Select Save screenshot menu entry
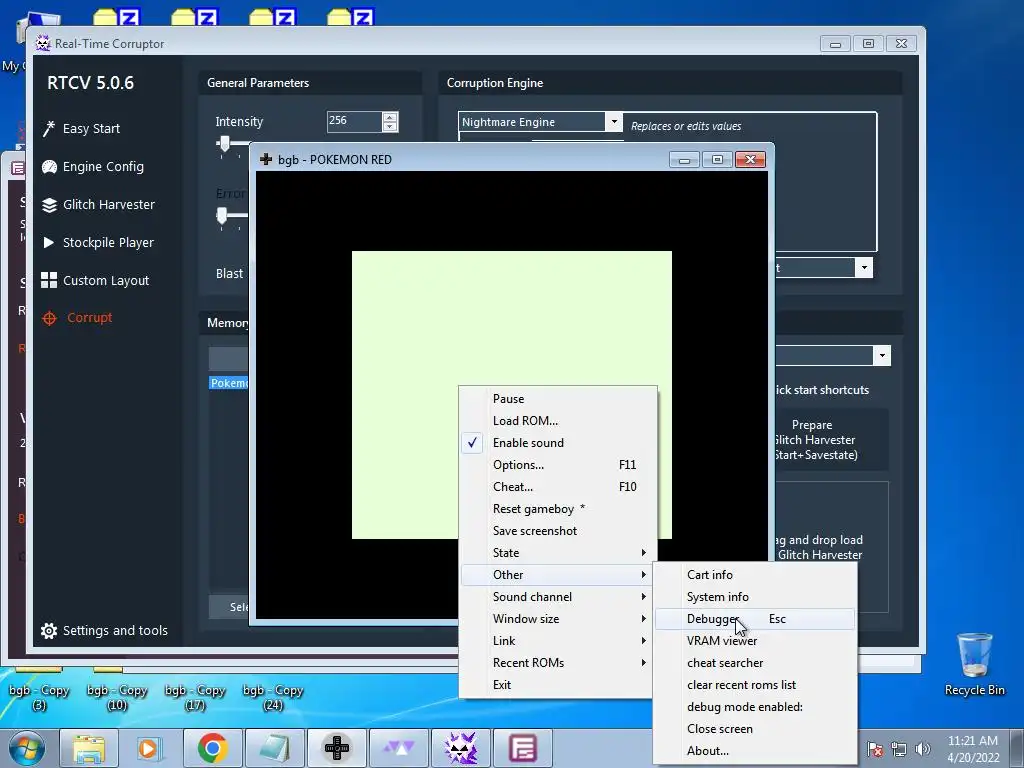Viewport: 1024px width, 768px height. [556, 531]
